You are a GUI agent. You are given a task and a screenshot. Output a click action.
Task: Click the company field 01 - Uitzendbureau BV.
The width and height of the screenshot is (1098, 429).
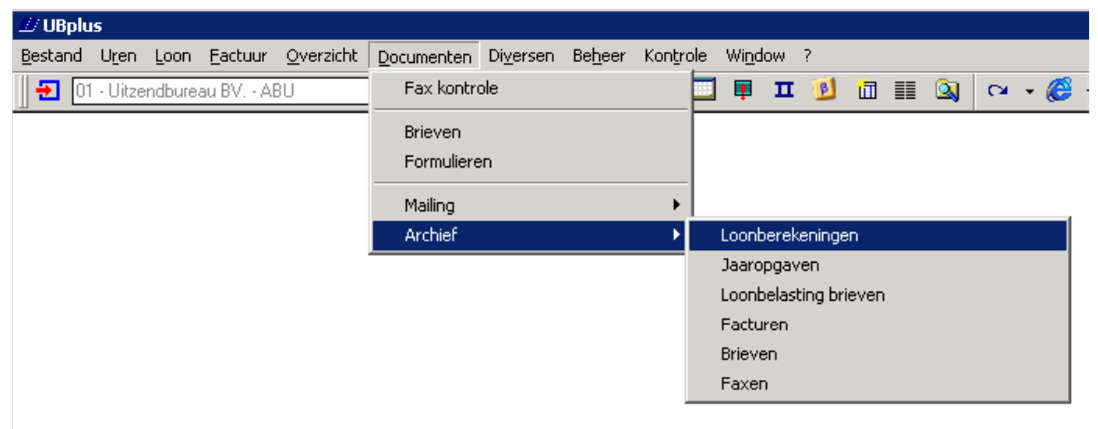pos(220,92)
